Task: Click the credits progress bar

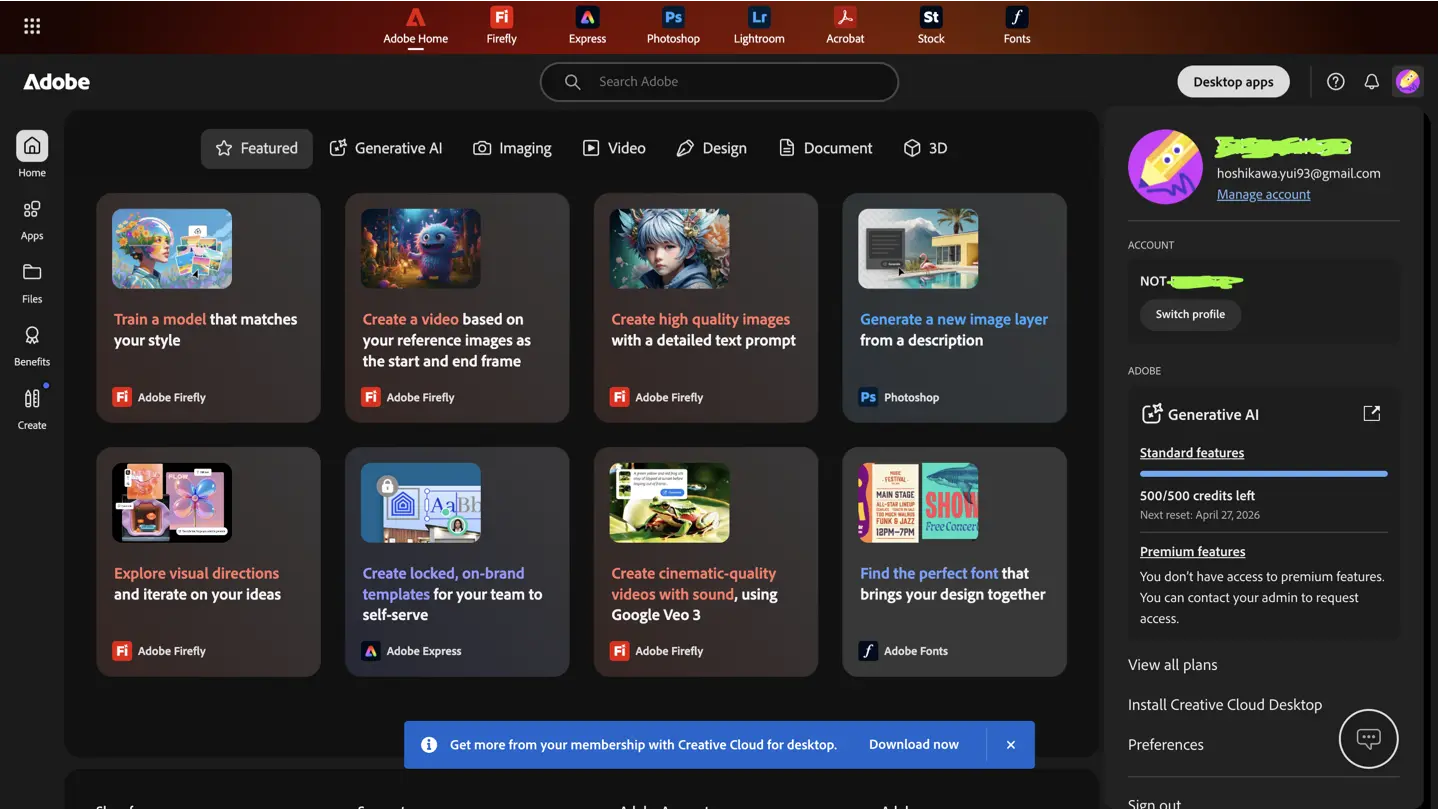Action: click(1263, 474)
